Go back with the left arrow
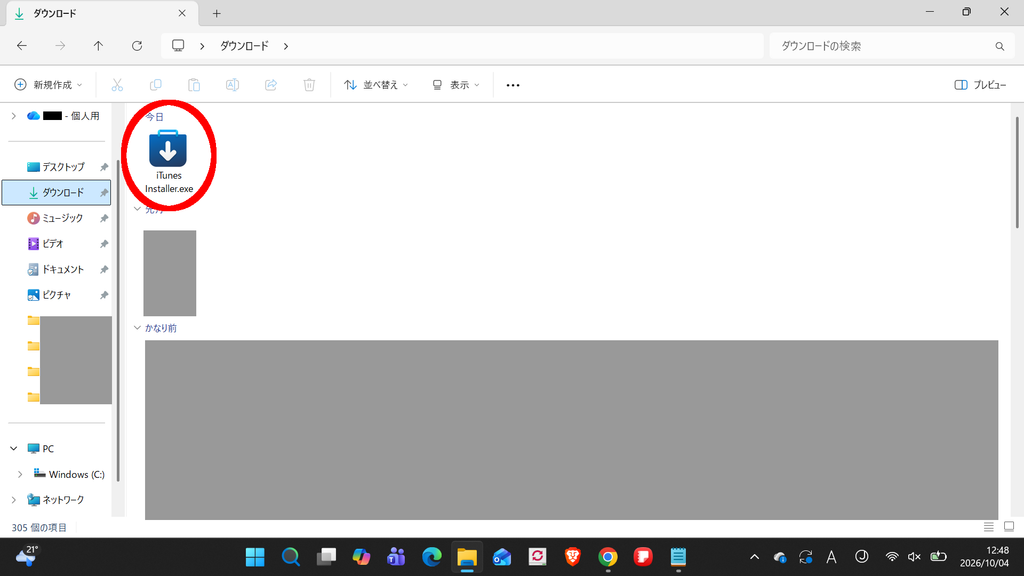 tap(22, 46)
